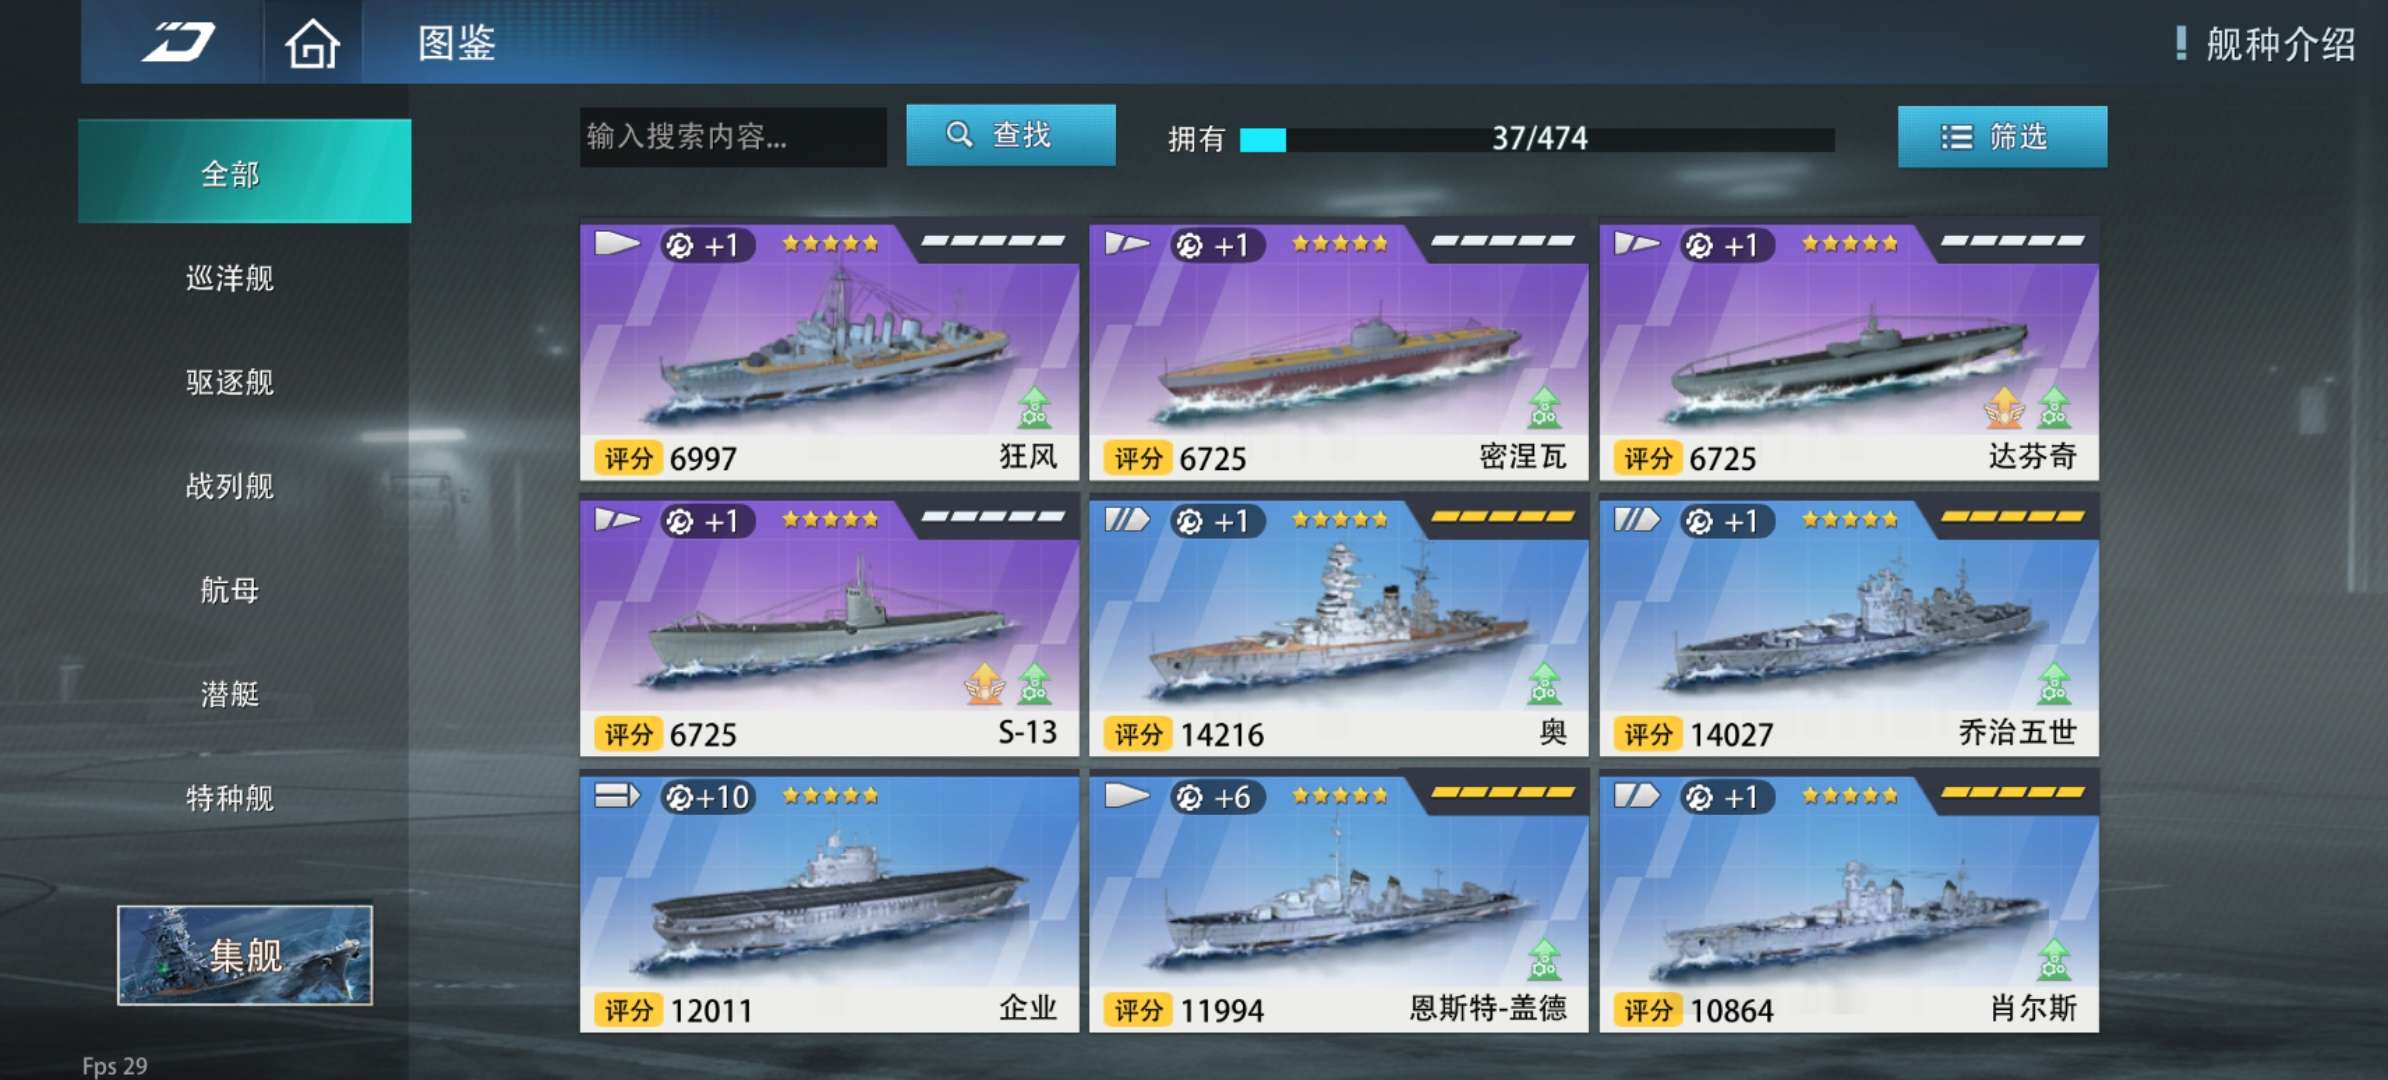
Task: Click the 拥有 37/474 progress bar
Action: click(x=1537, y=139)
